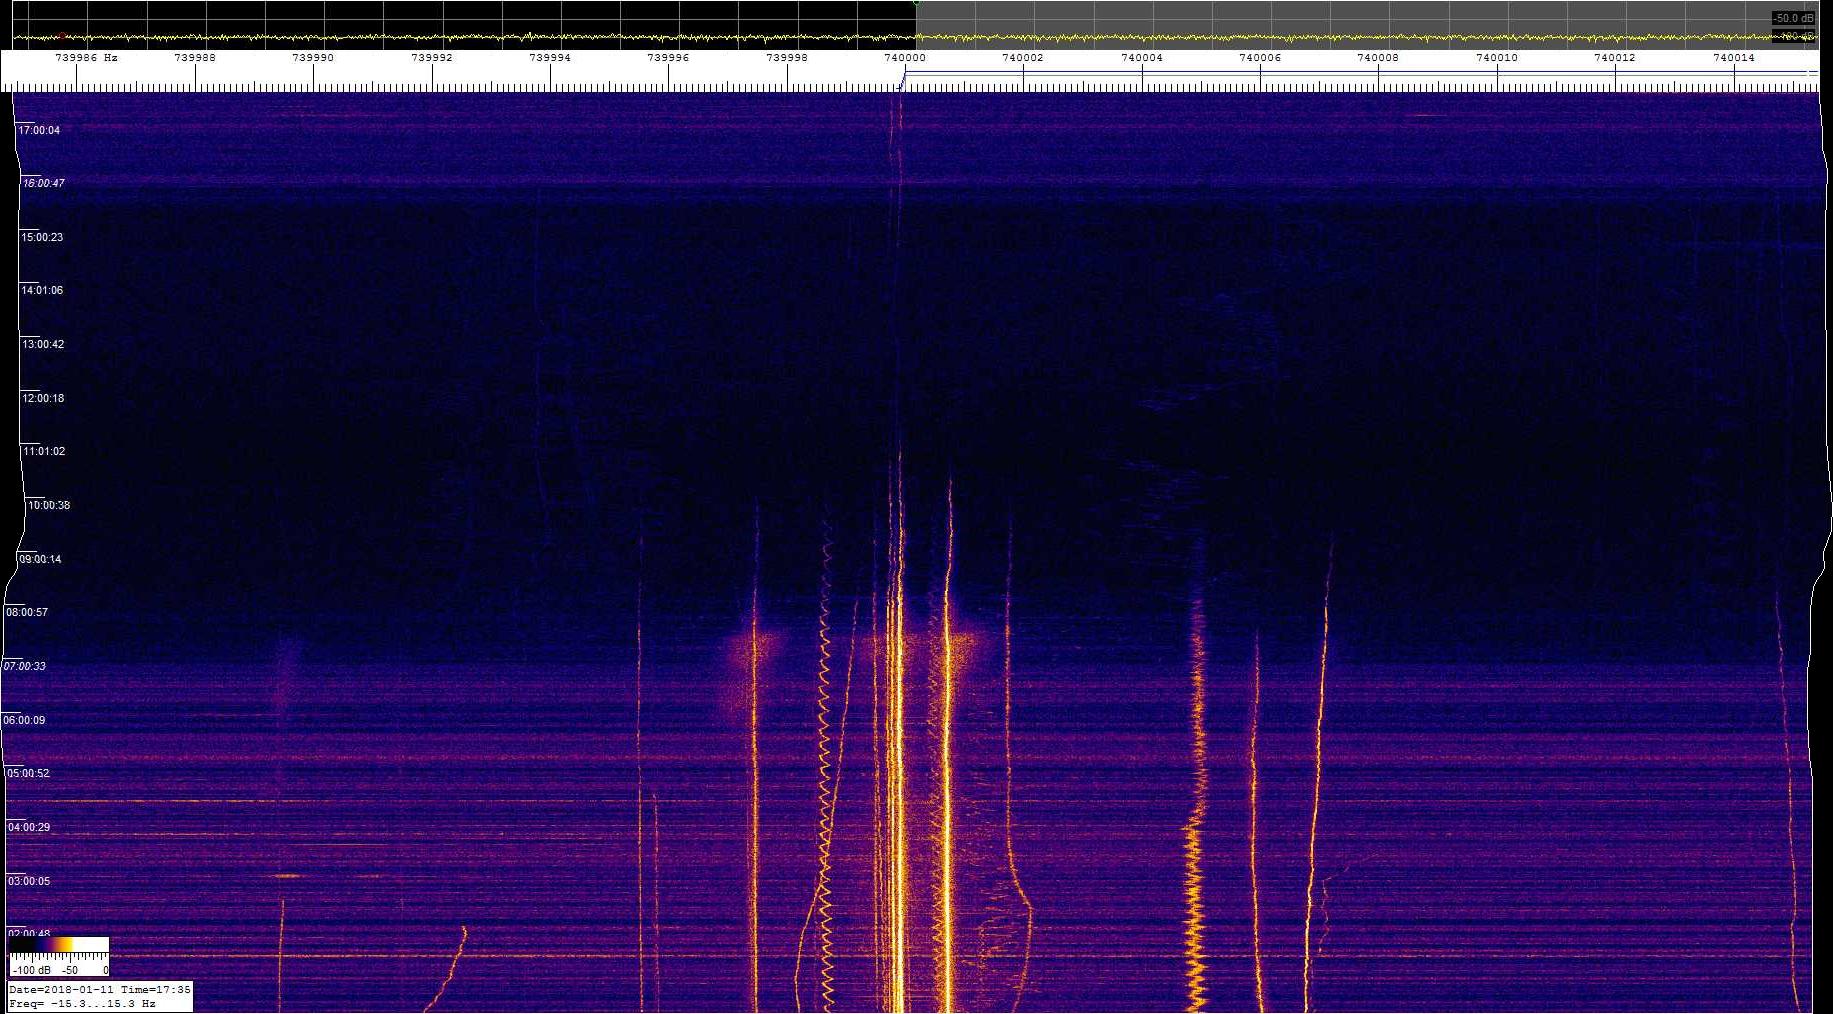
Task: Click the 739990 frequency axis label
Action: [313, 58]
